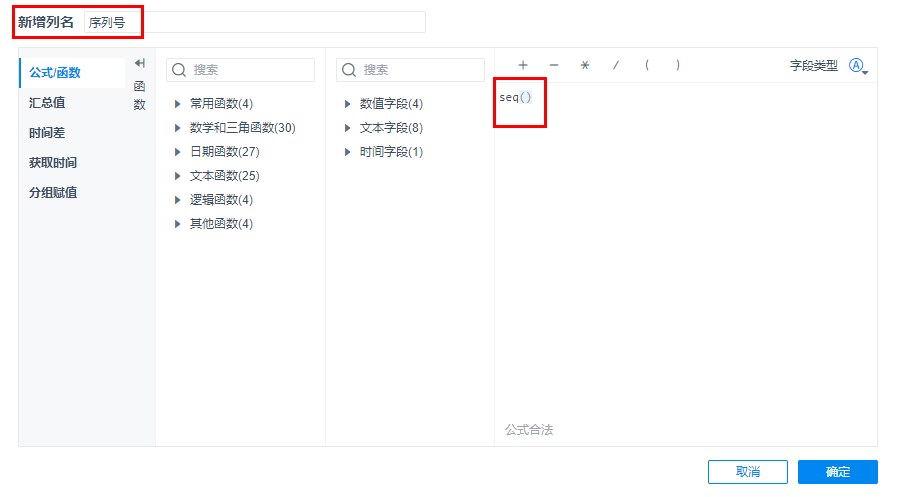Viewport: 897px width, 497px height.
Task: Collapse the function panel arrow icon
Action: (140, 63)
